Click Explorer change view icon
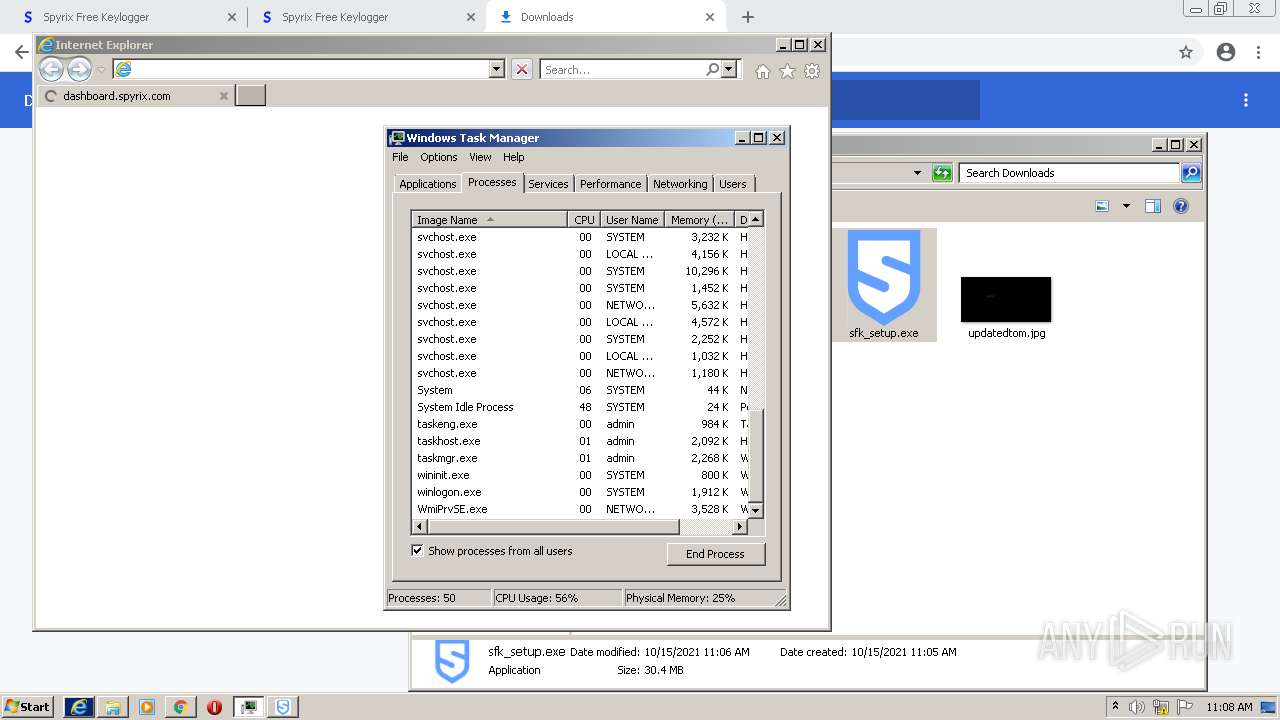Image resolution: width=1280 pixels, height=720 pixels. [1102, 206]
